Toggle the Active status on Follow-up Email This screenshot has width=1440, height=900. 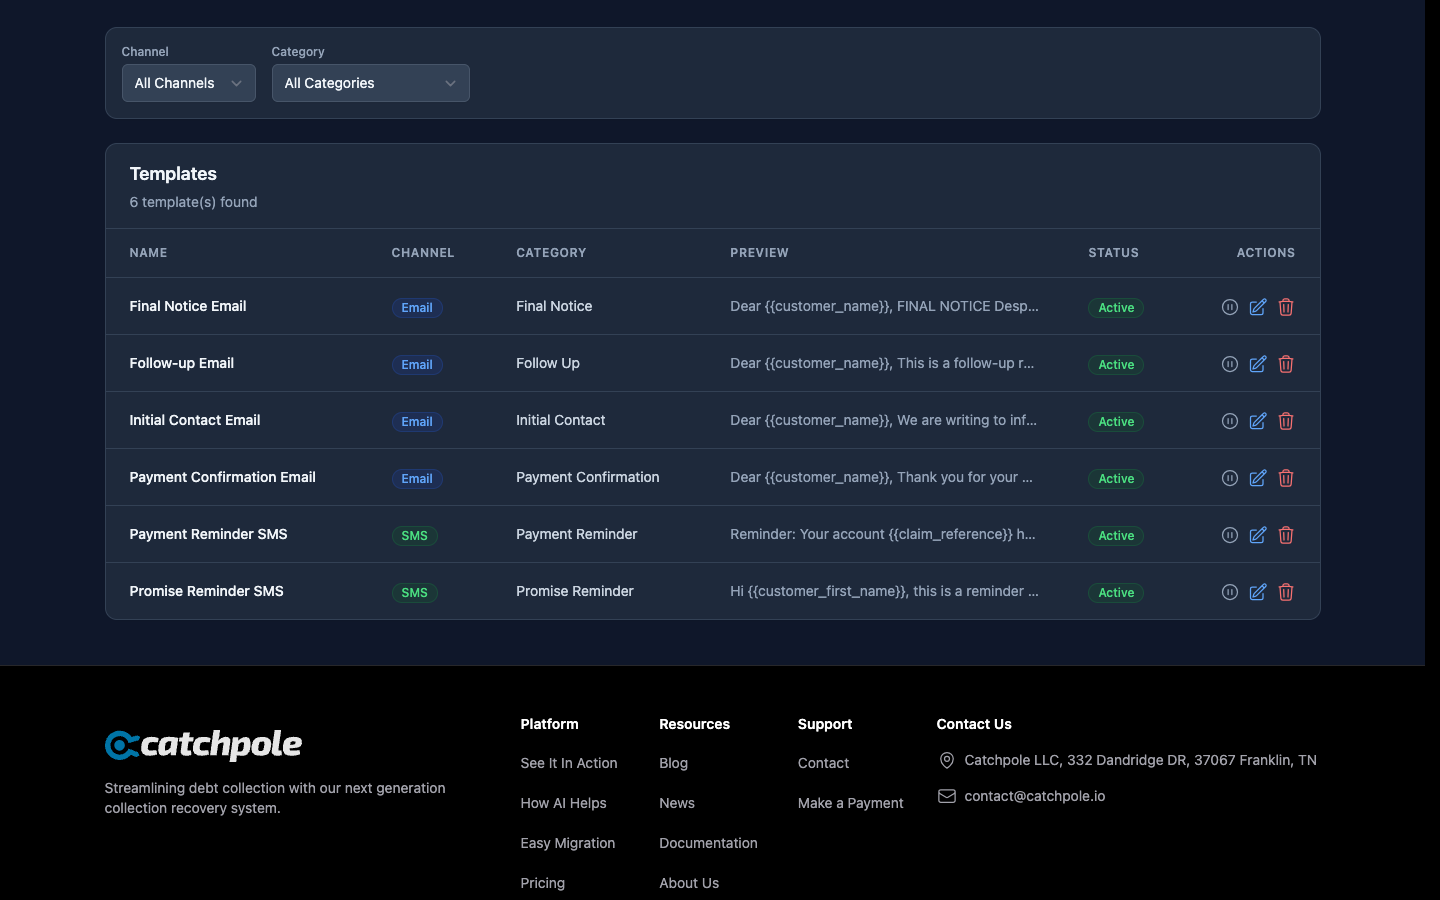(x=1115, y=365)
